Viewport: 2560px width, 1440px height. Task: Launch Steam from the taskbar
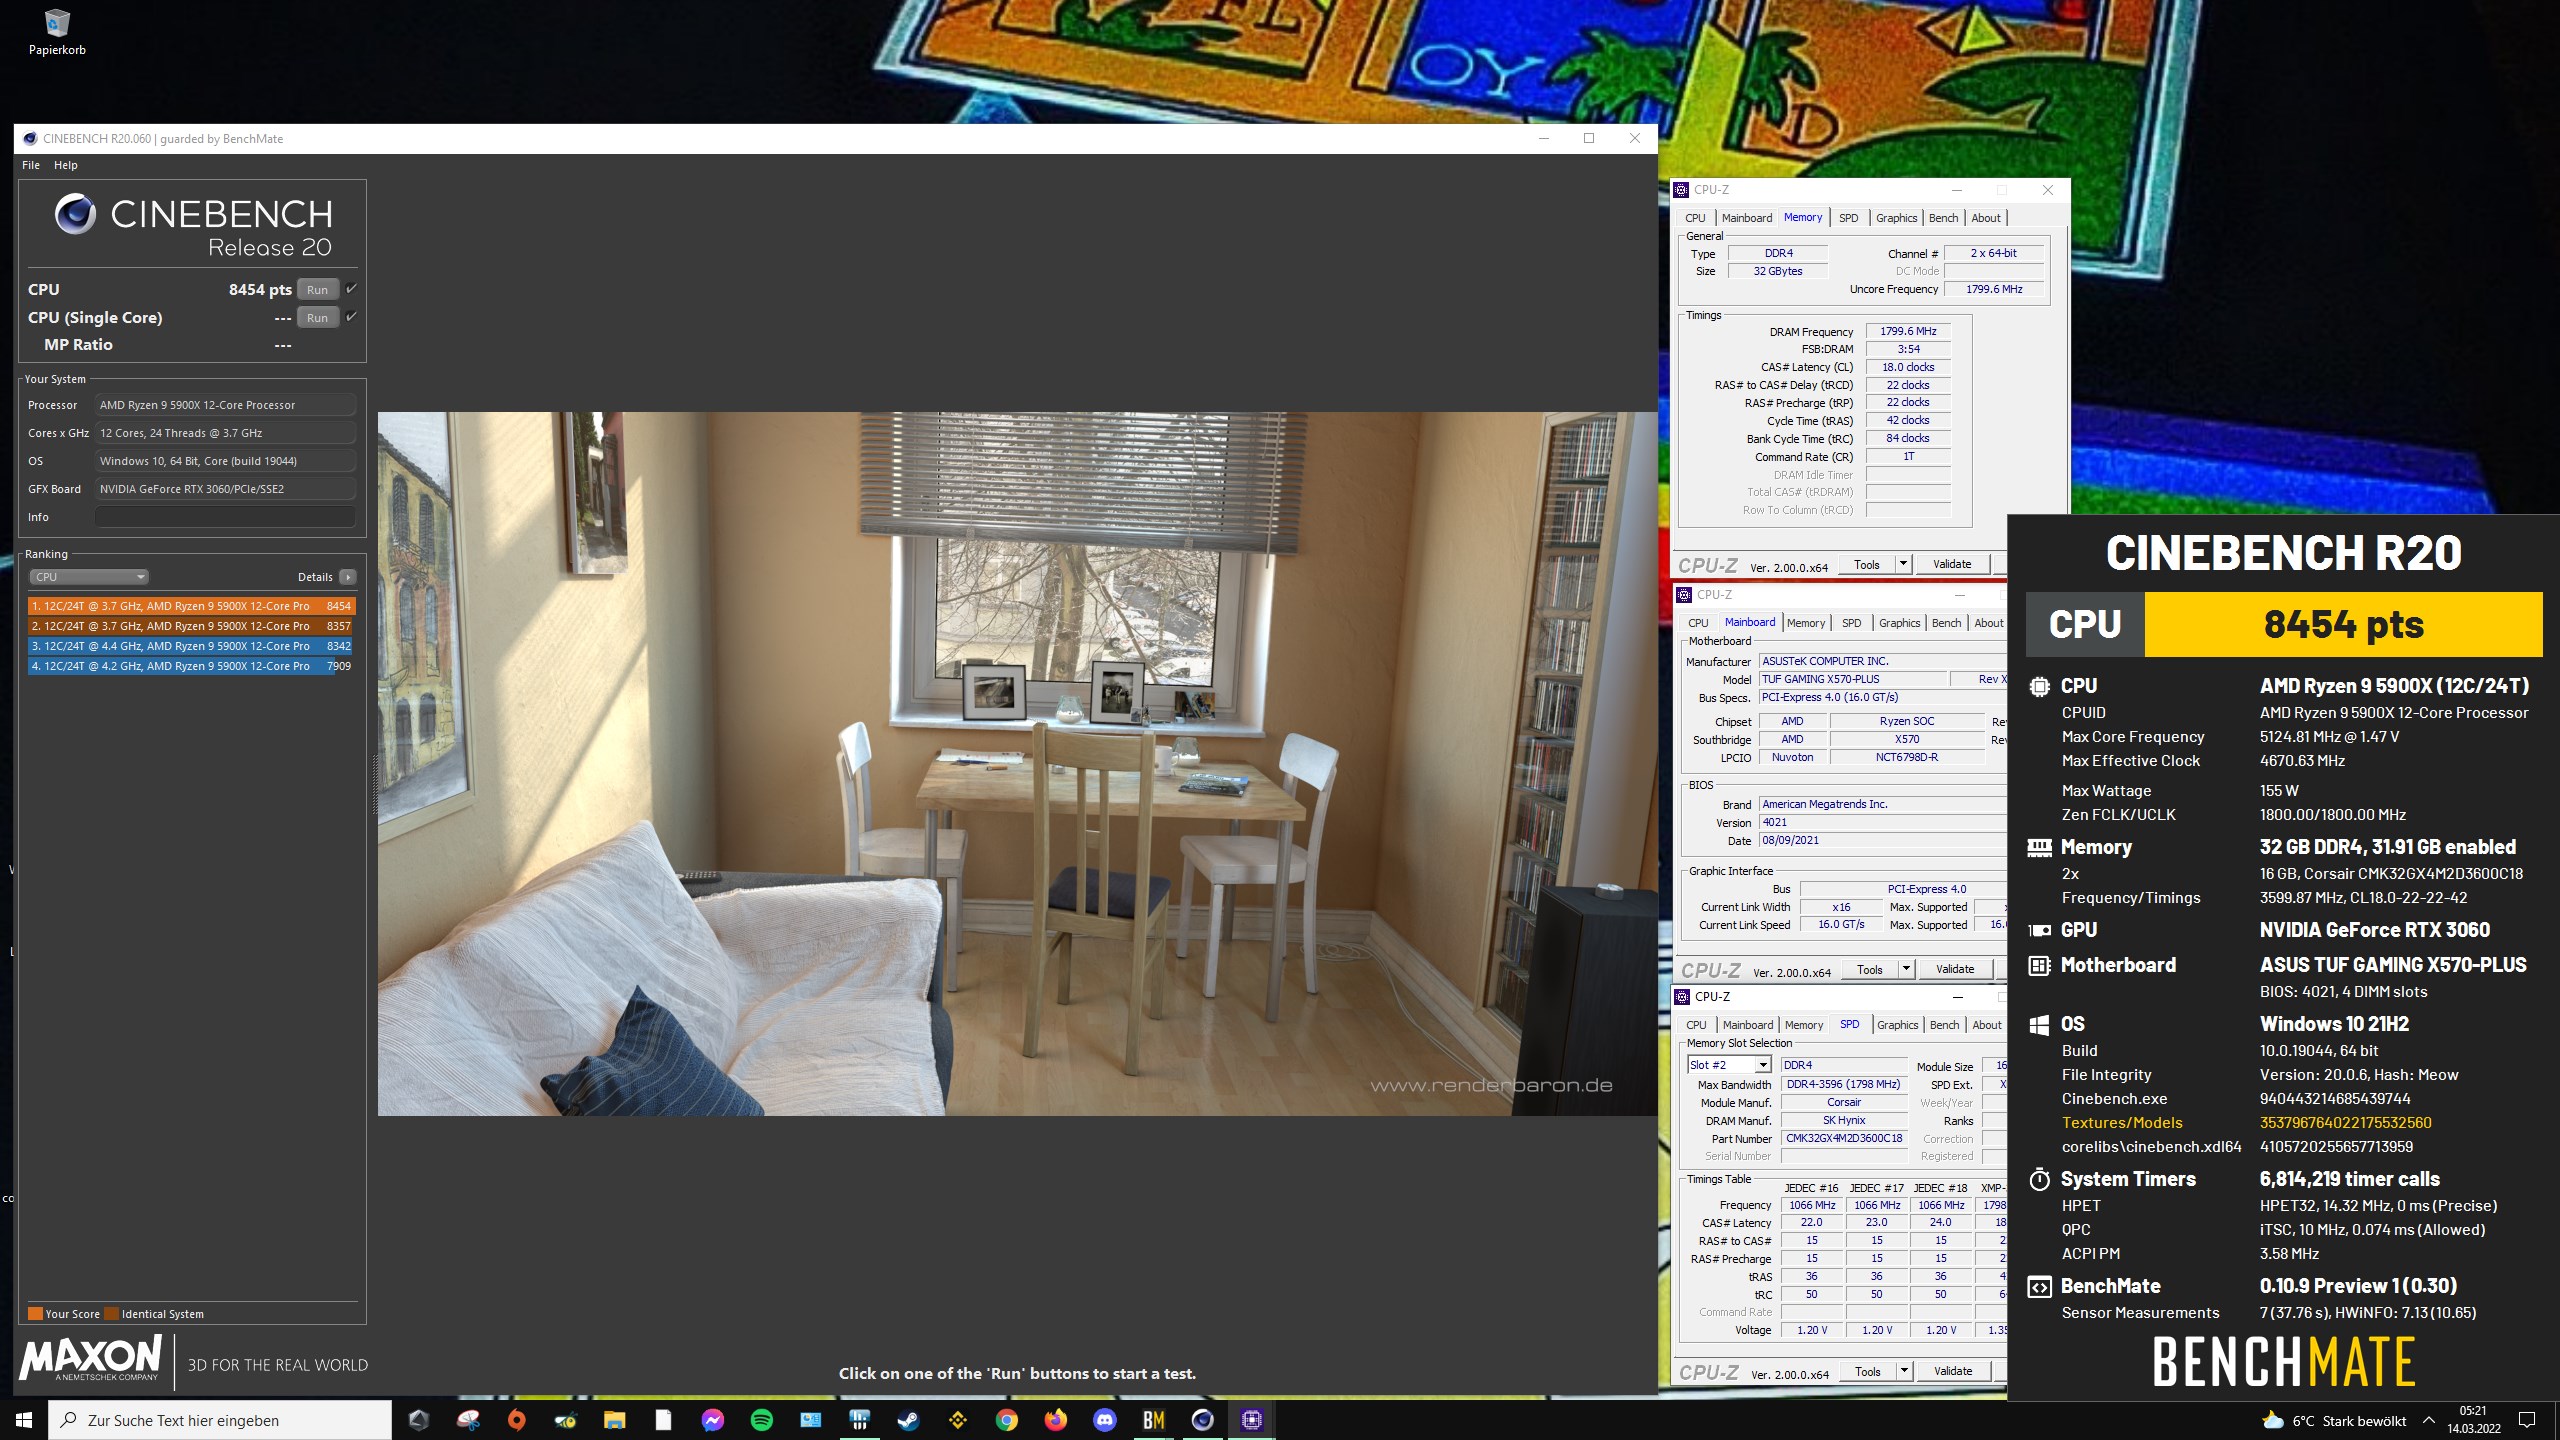pyautogui.click(x=908, y=1420)
